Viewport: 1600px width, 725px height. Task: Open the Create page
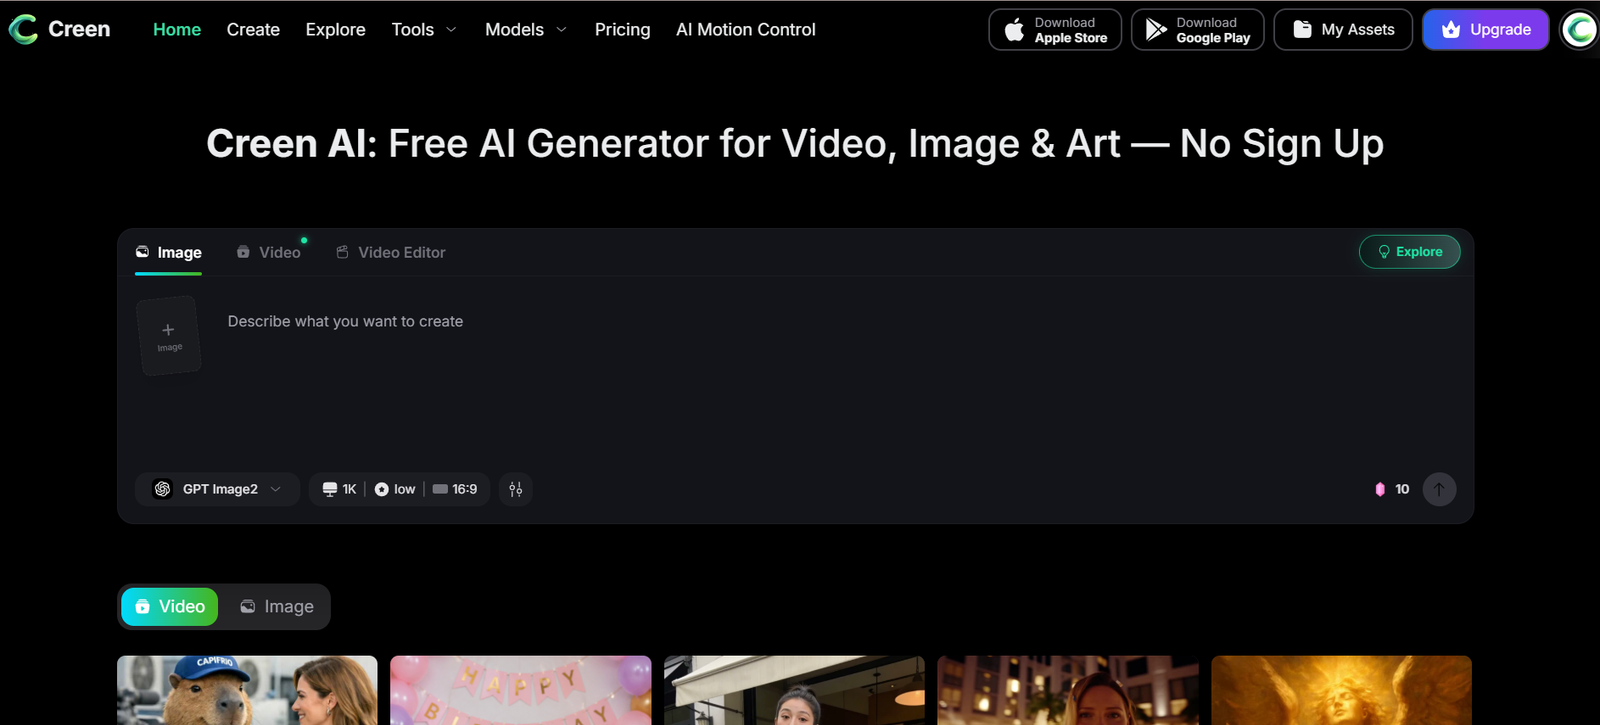[253, 30]
